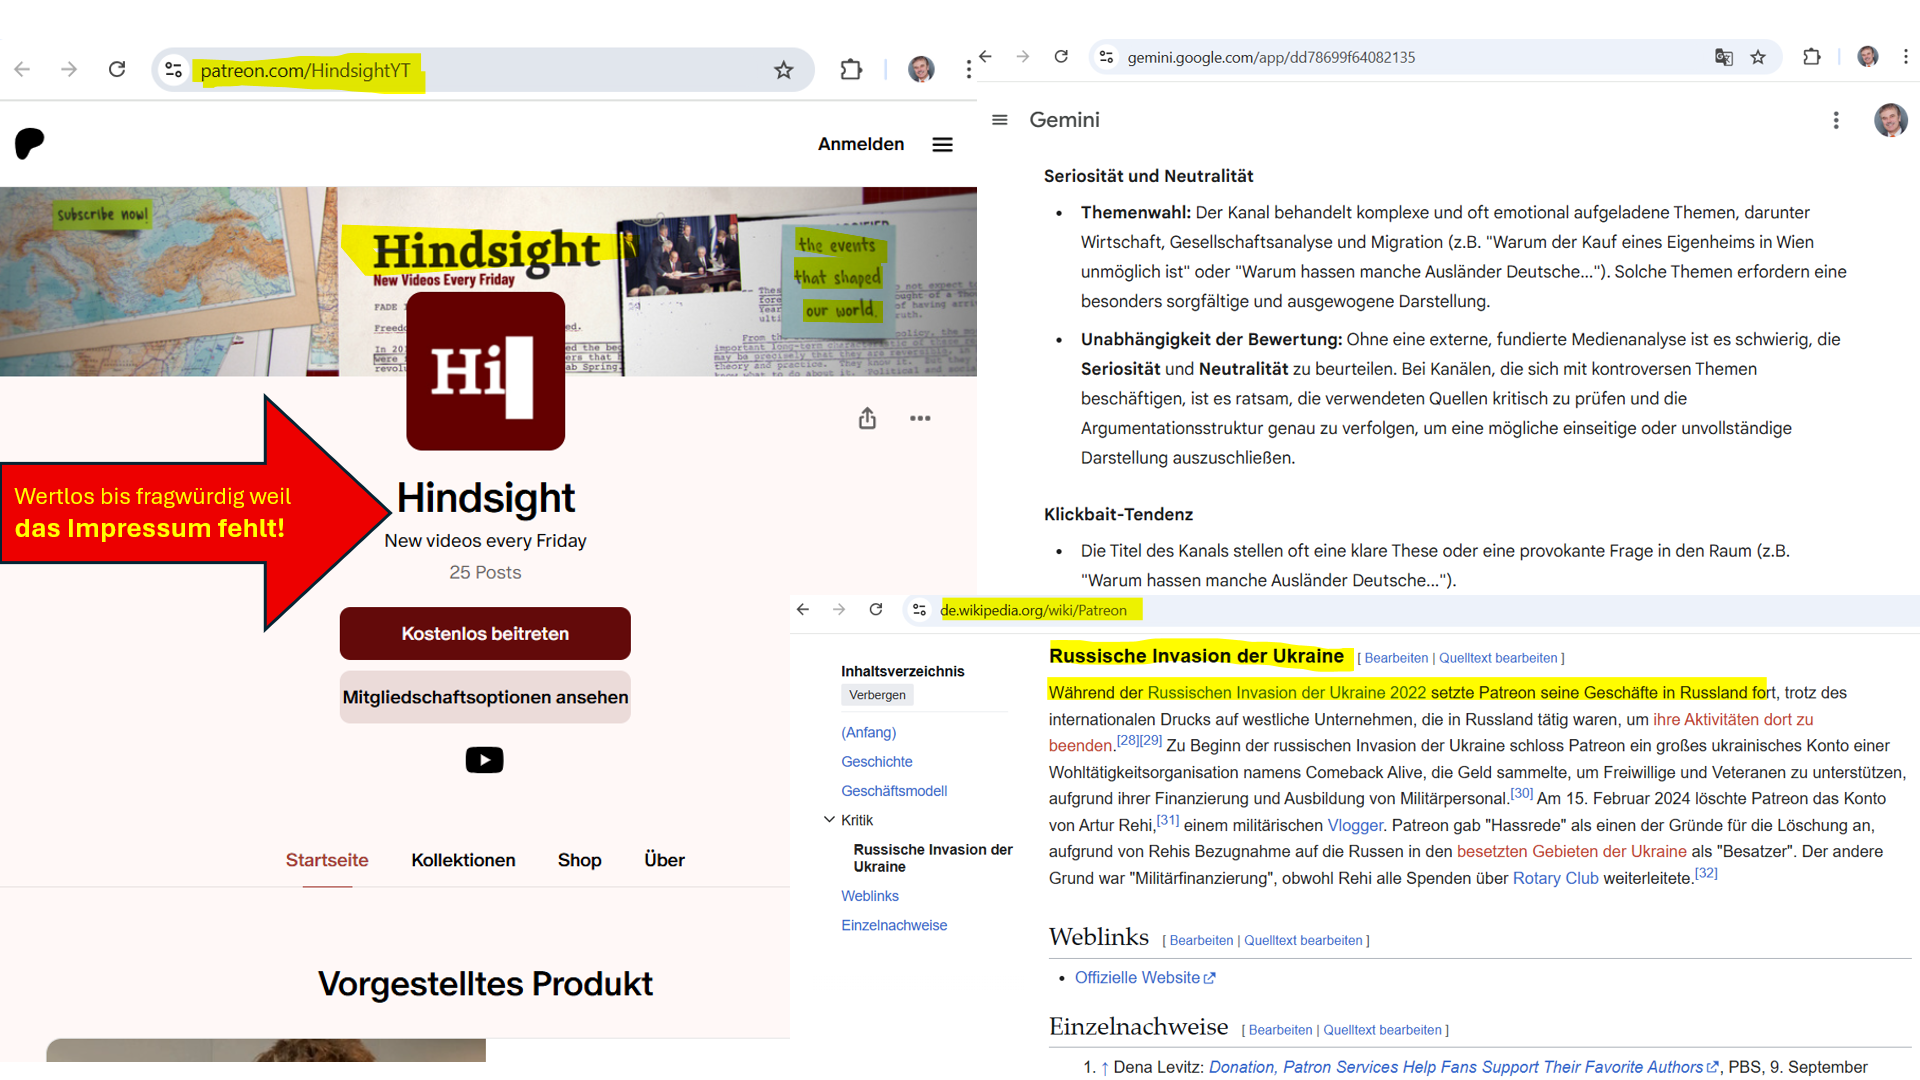
Task: Click the share icon on Hindsight page
Action: tap(867, 418)
